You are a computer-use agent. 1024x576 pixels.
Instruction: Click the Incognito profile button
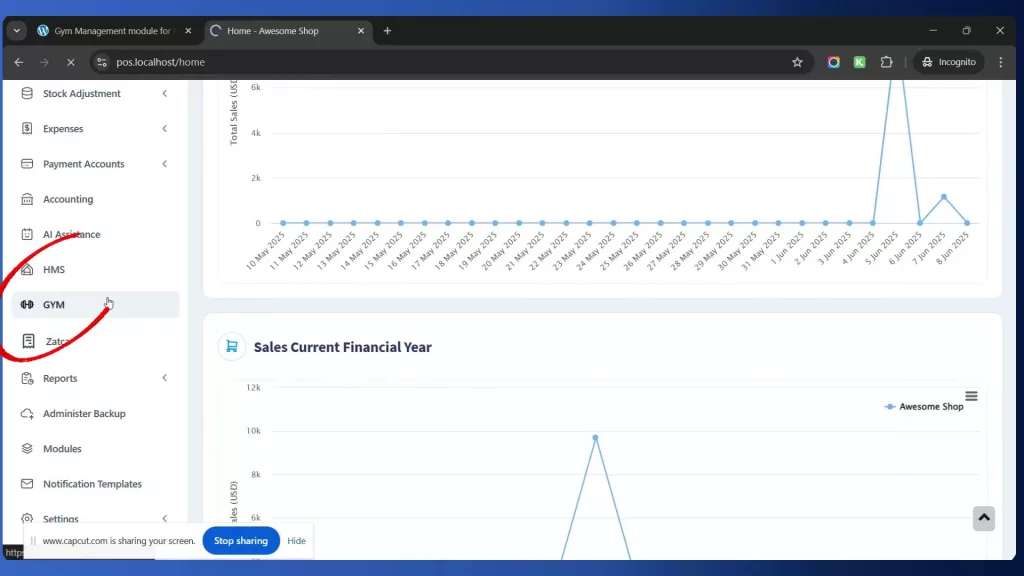(949, 62)
